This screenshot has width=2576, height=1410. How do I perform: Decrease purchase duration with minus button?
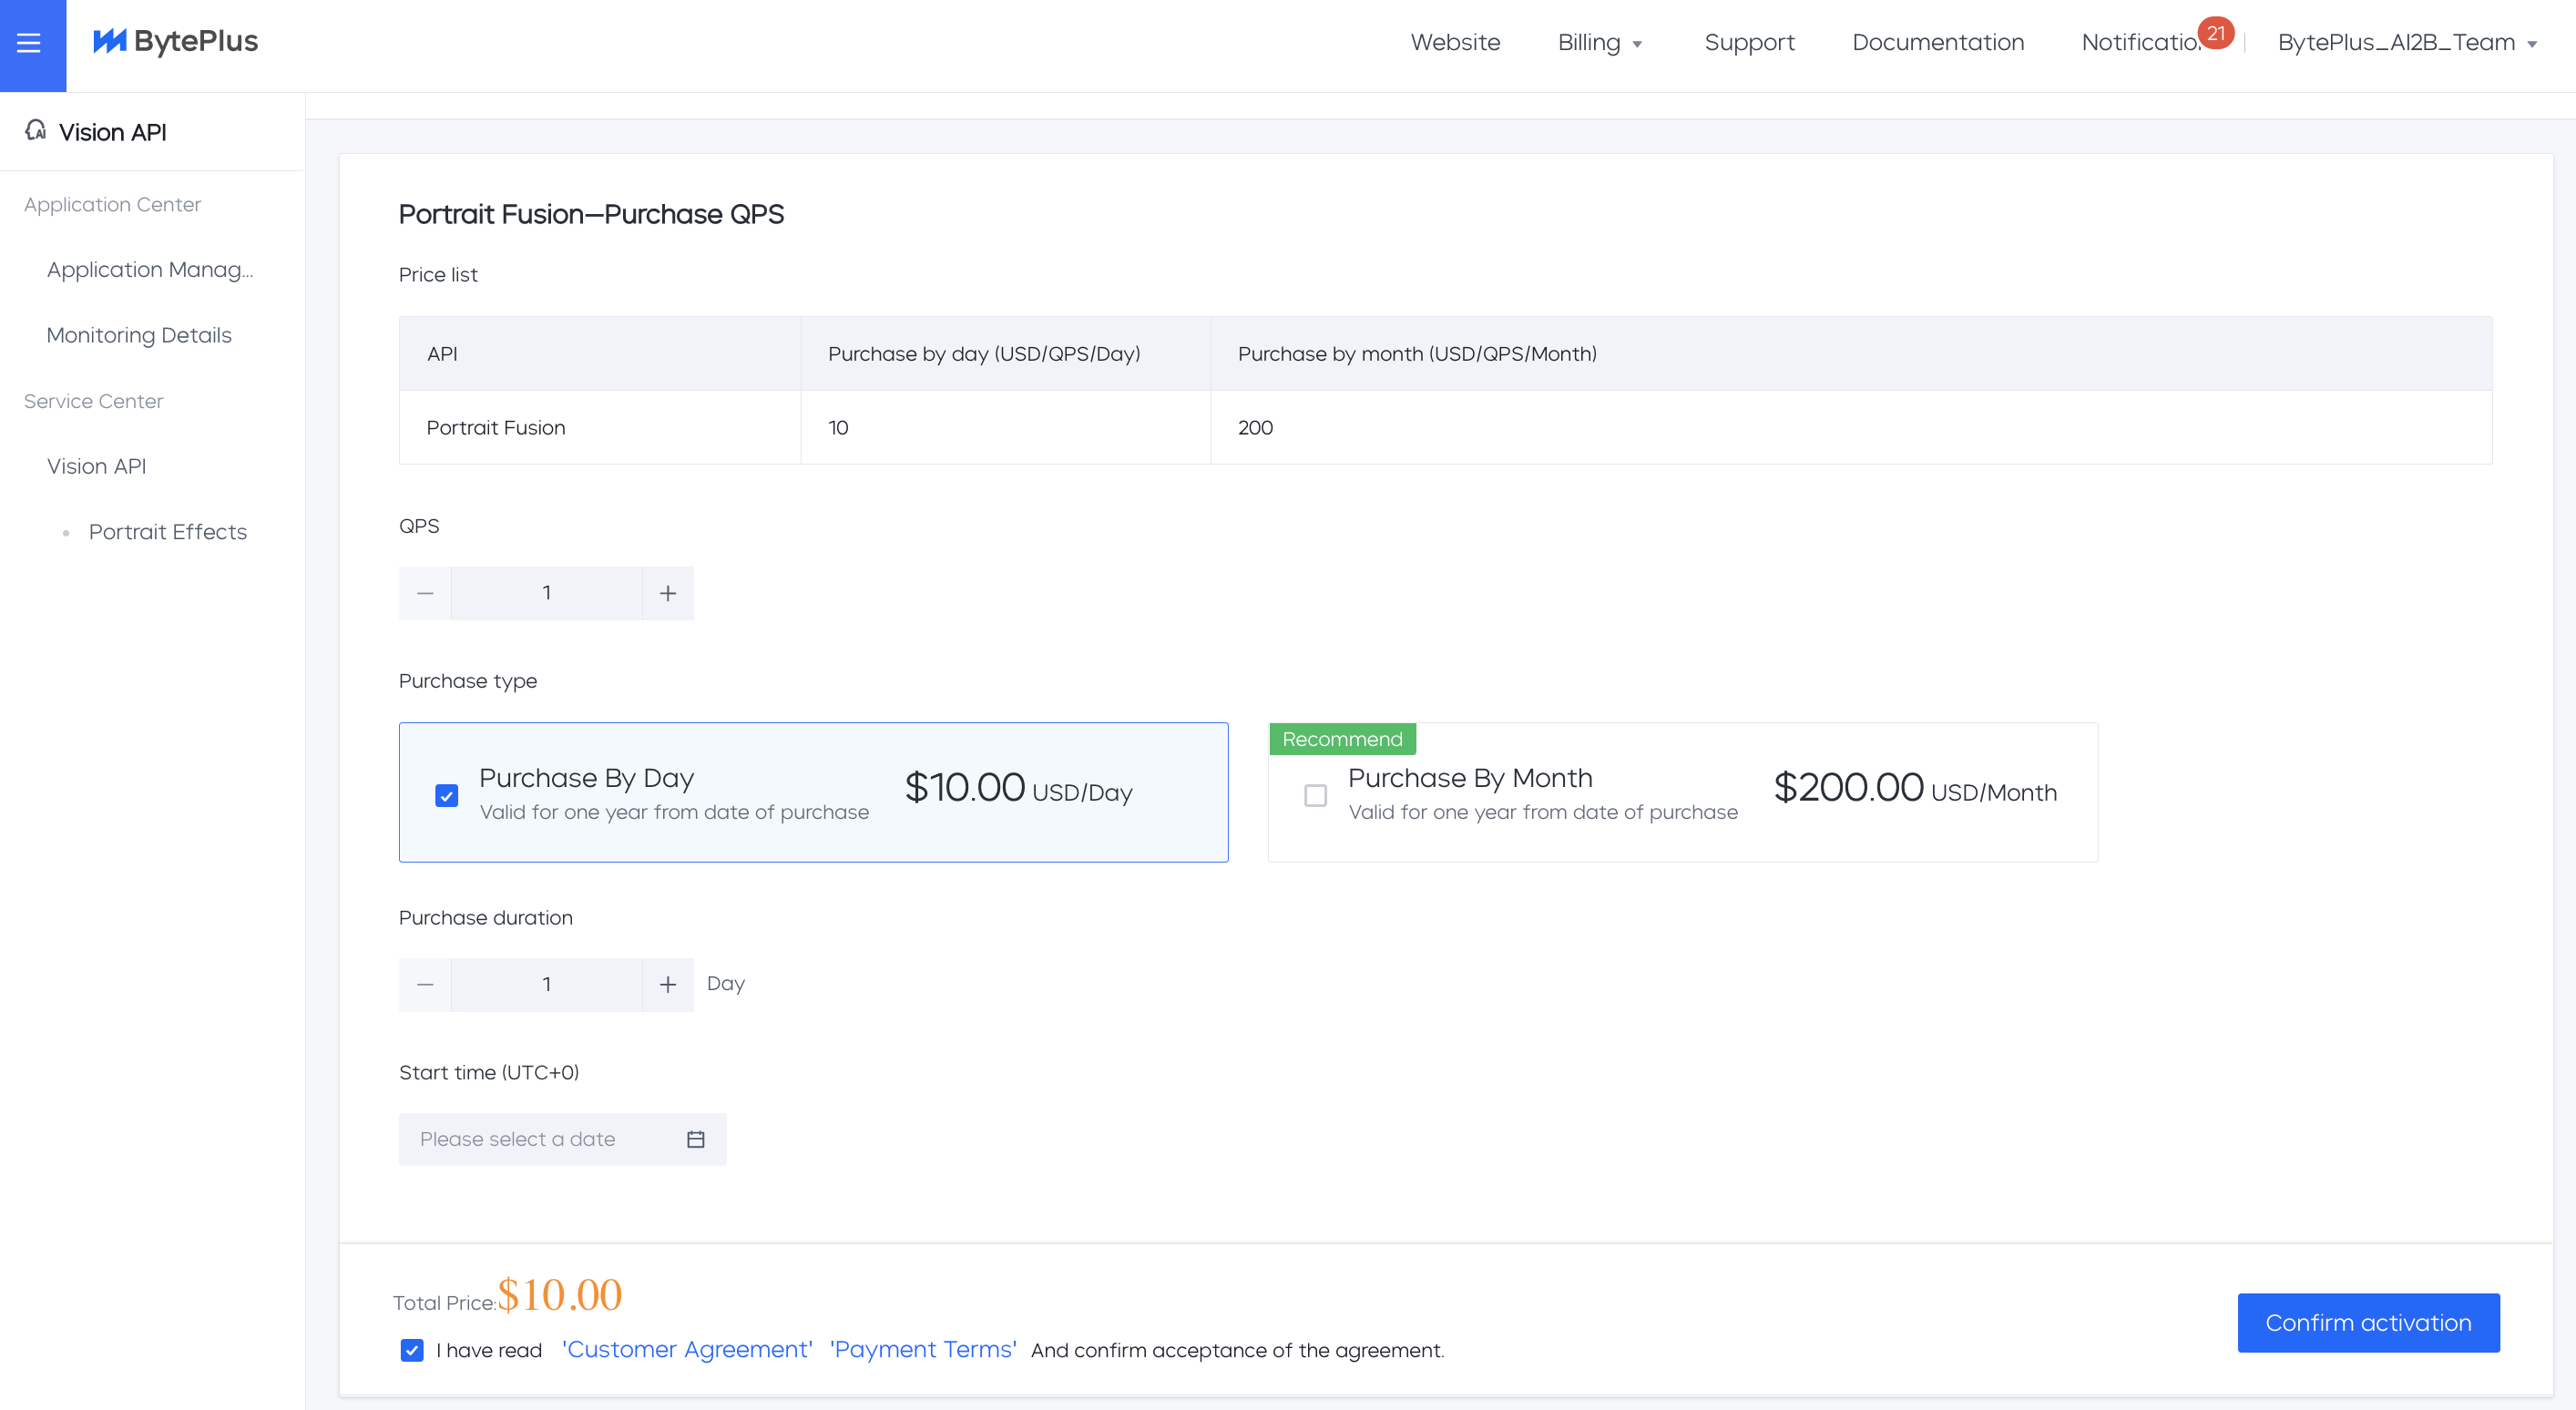pos(425,984)
